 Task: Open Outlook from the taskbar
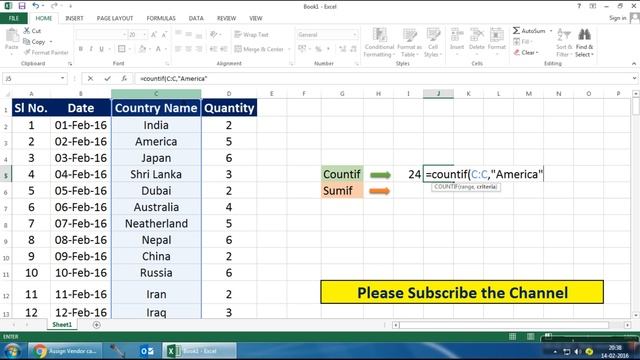pos(147,351)
